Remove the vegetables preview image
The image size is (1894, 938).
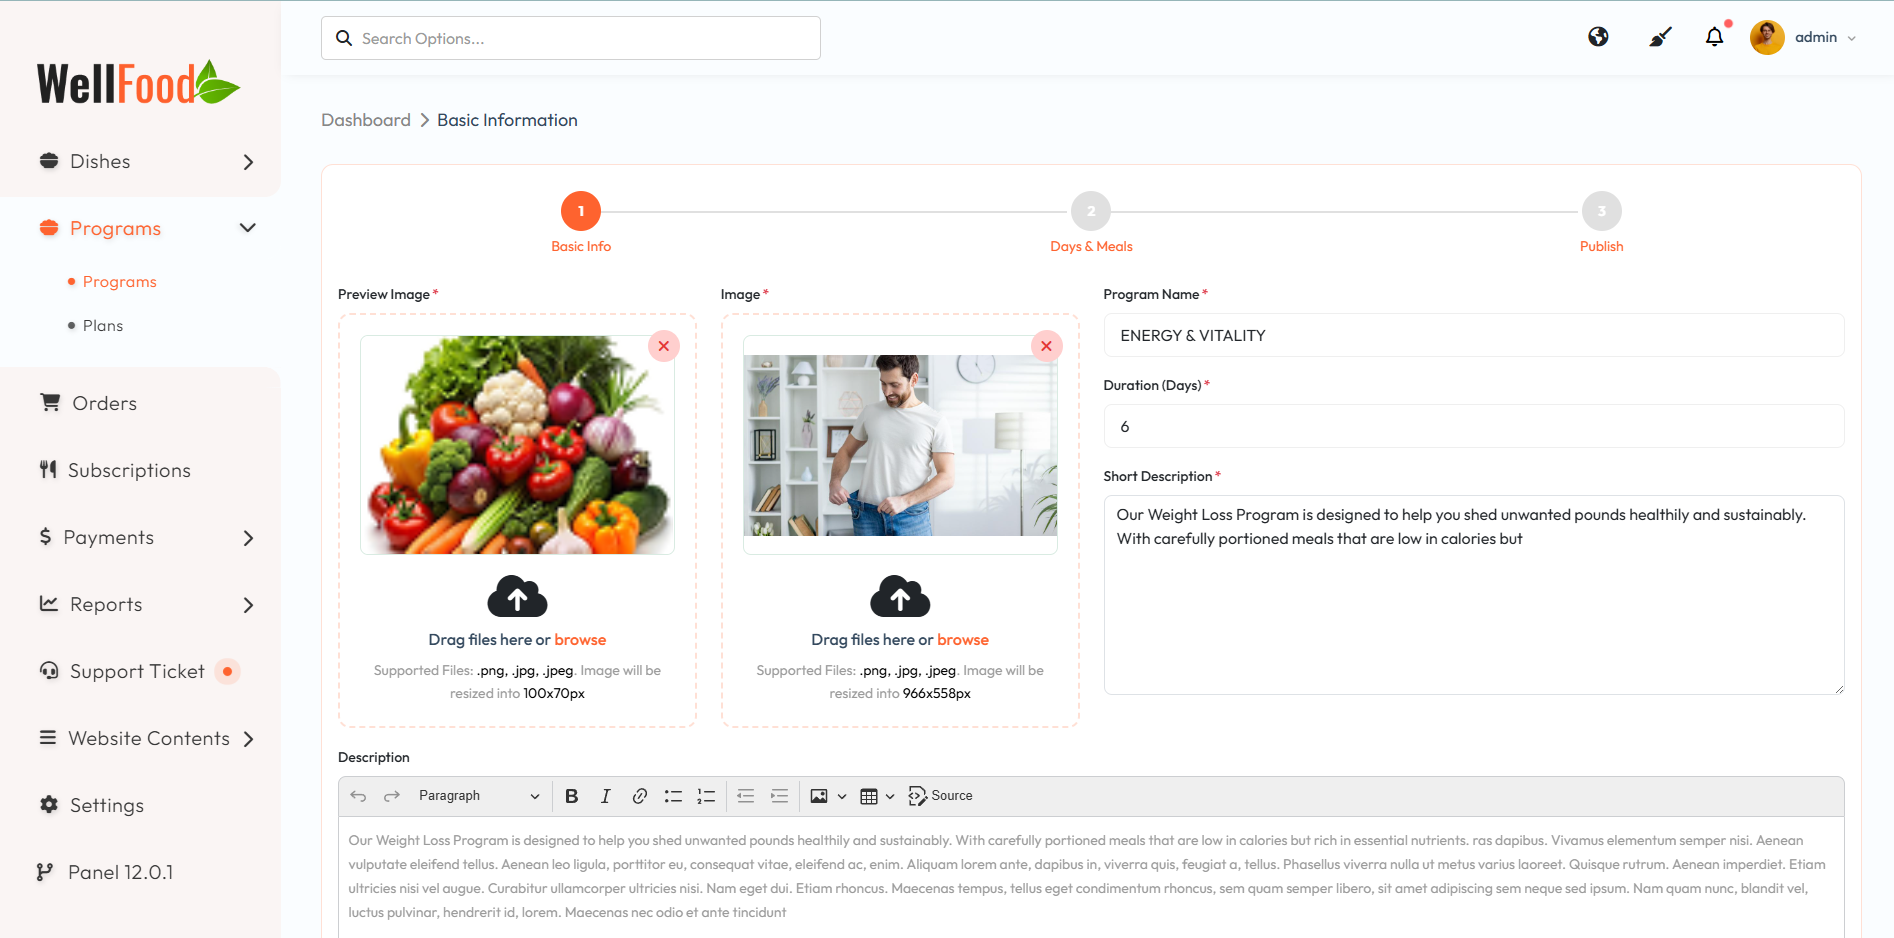point(664,346)
